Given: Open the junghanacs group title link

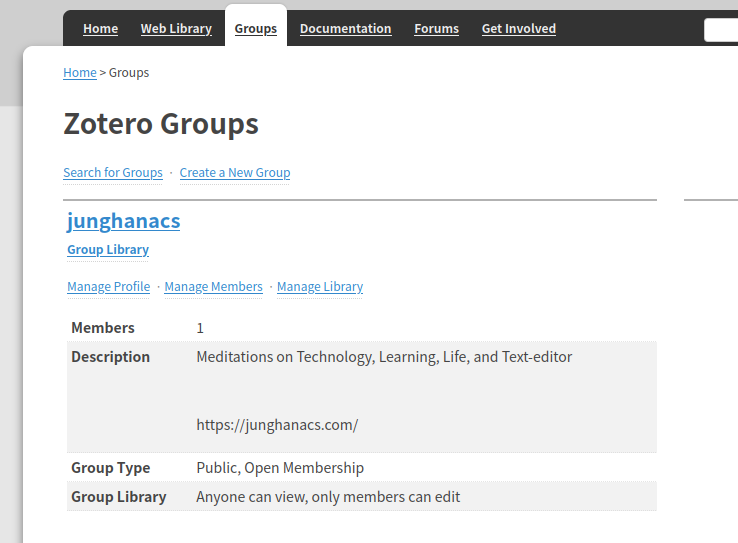Looking at the screenshot, I should [123, 221].
